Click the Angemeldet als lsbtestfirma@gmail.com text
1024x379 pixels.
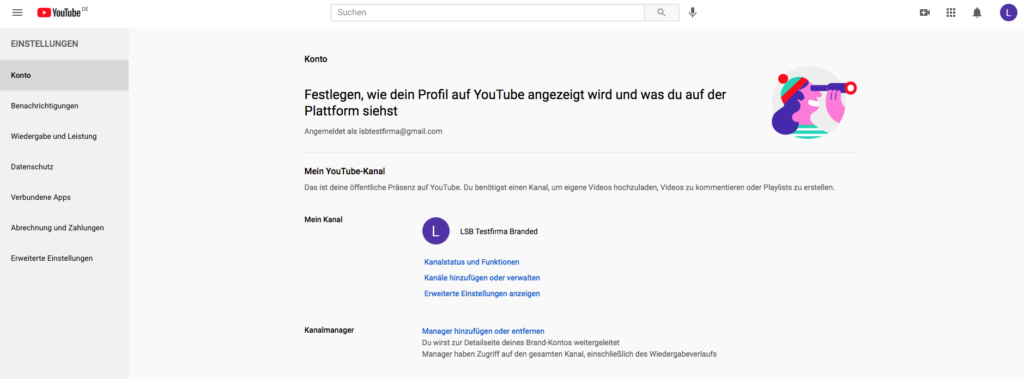(374, 131)
